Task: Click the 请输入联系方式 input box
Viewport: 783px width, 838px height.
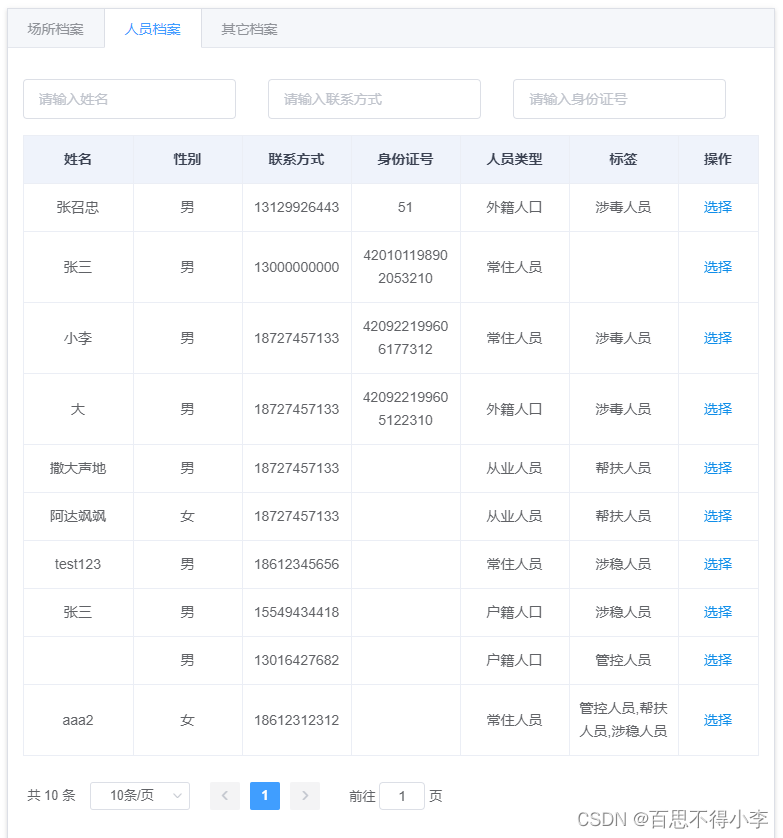Action: click(x=374, y=99)
